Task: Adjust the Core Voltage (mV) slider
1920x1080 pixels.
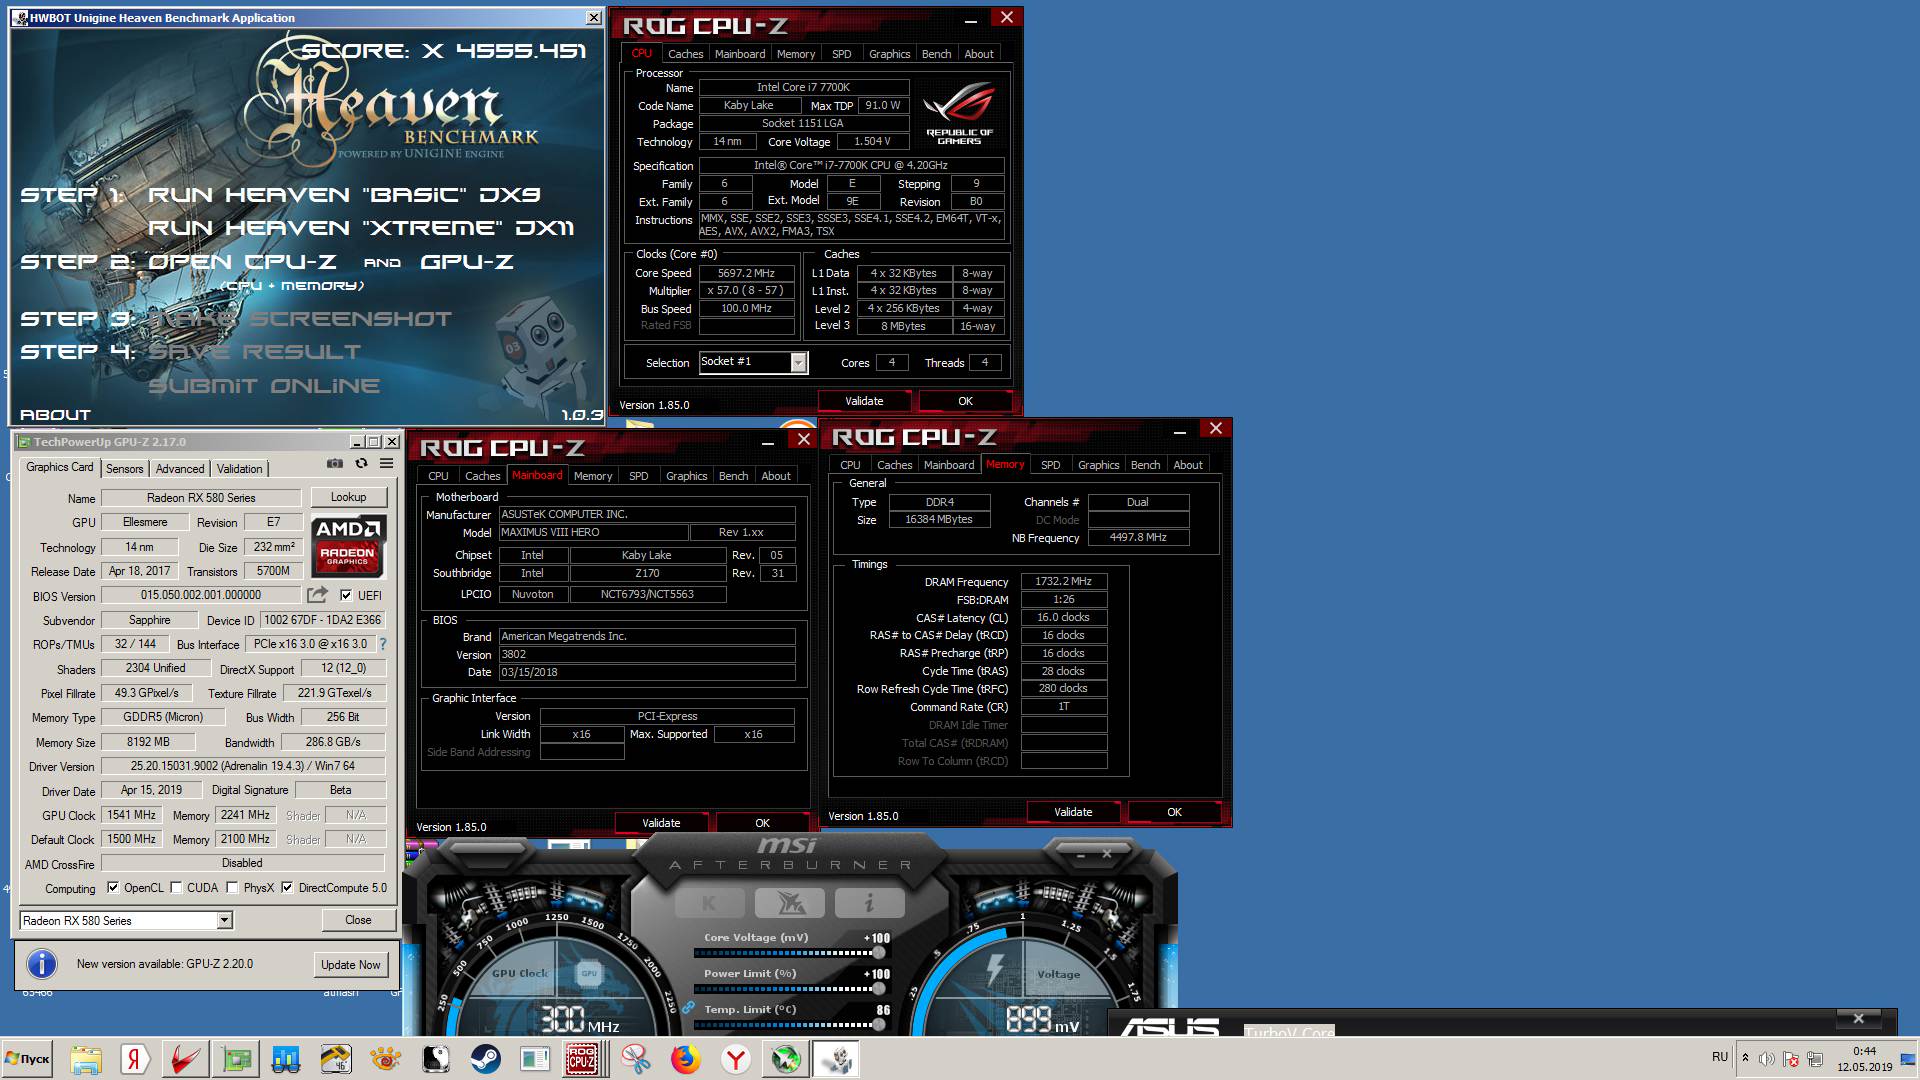Action: pyautogui.click(x=790, y=953)
